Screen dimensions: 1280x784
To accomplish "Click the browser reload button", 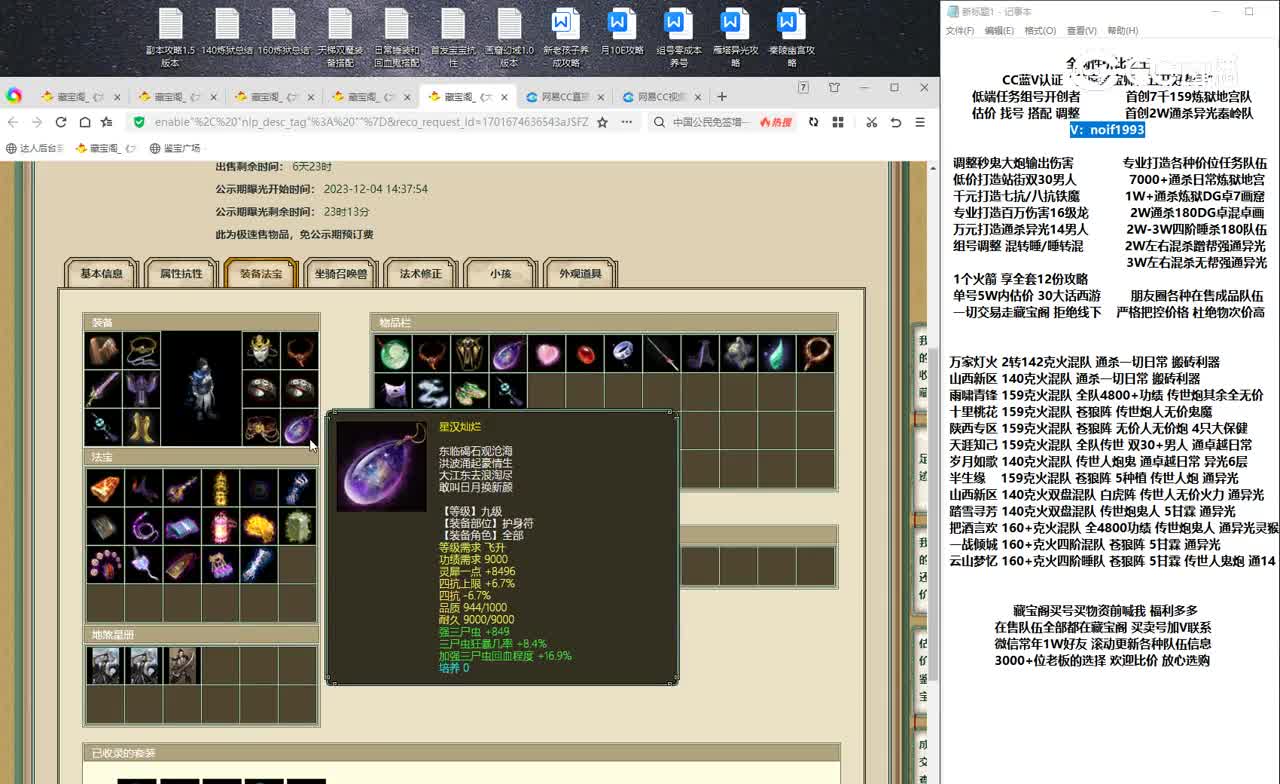I will 61,122.
